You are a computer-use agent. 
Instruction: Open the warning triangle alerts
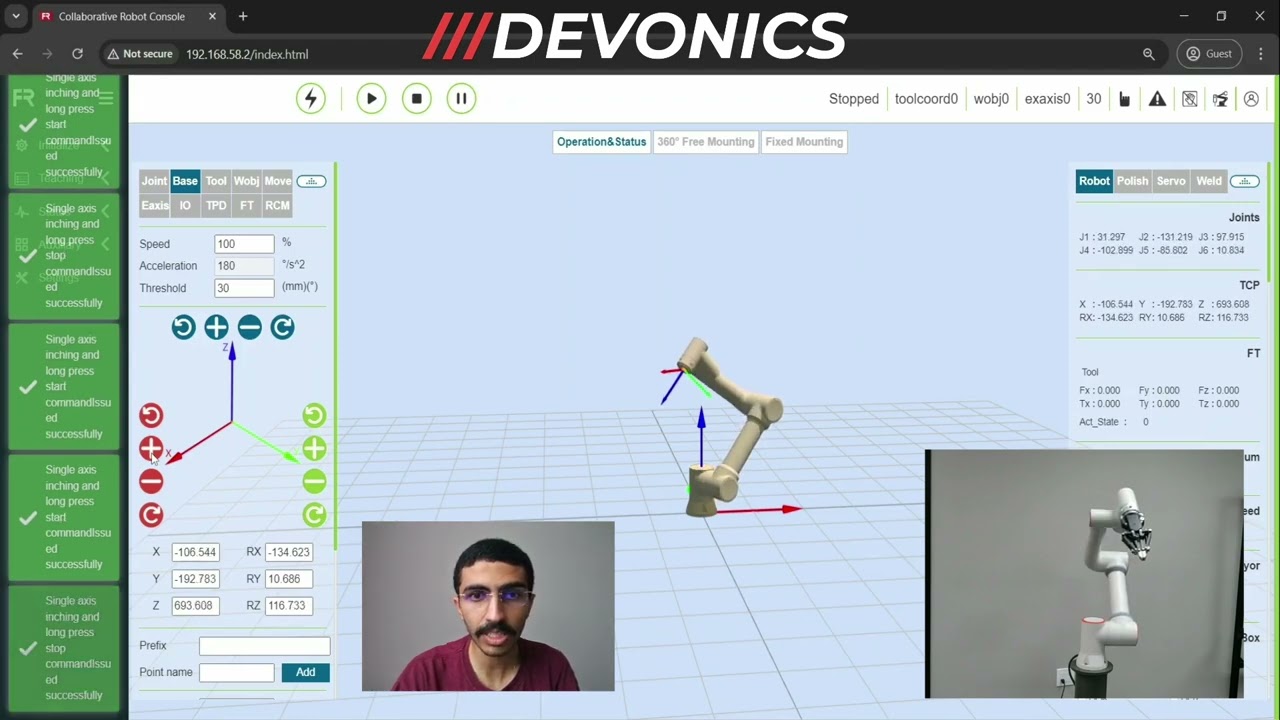[1157, 99]
